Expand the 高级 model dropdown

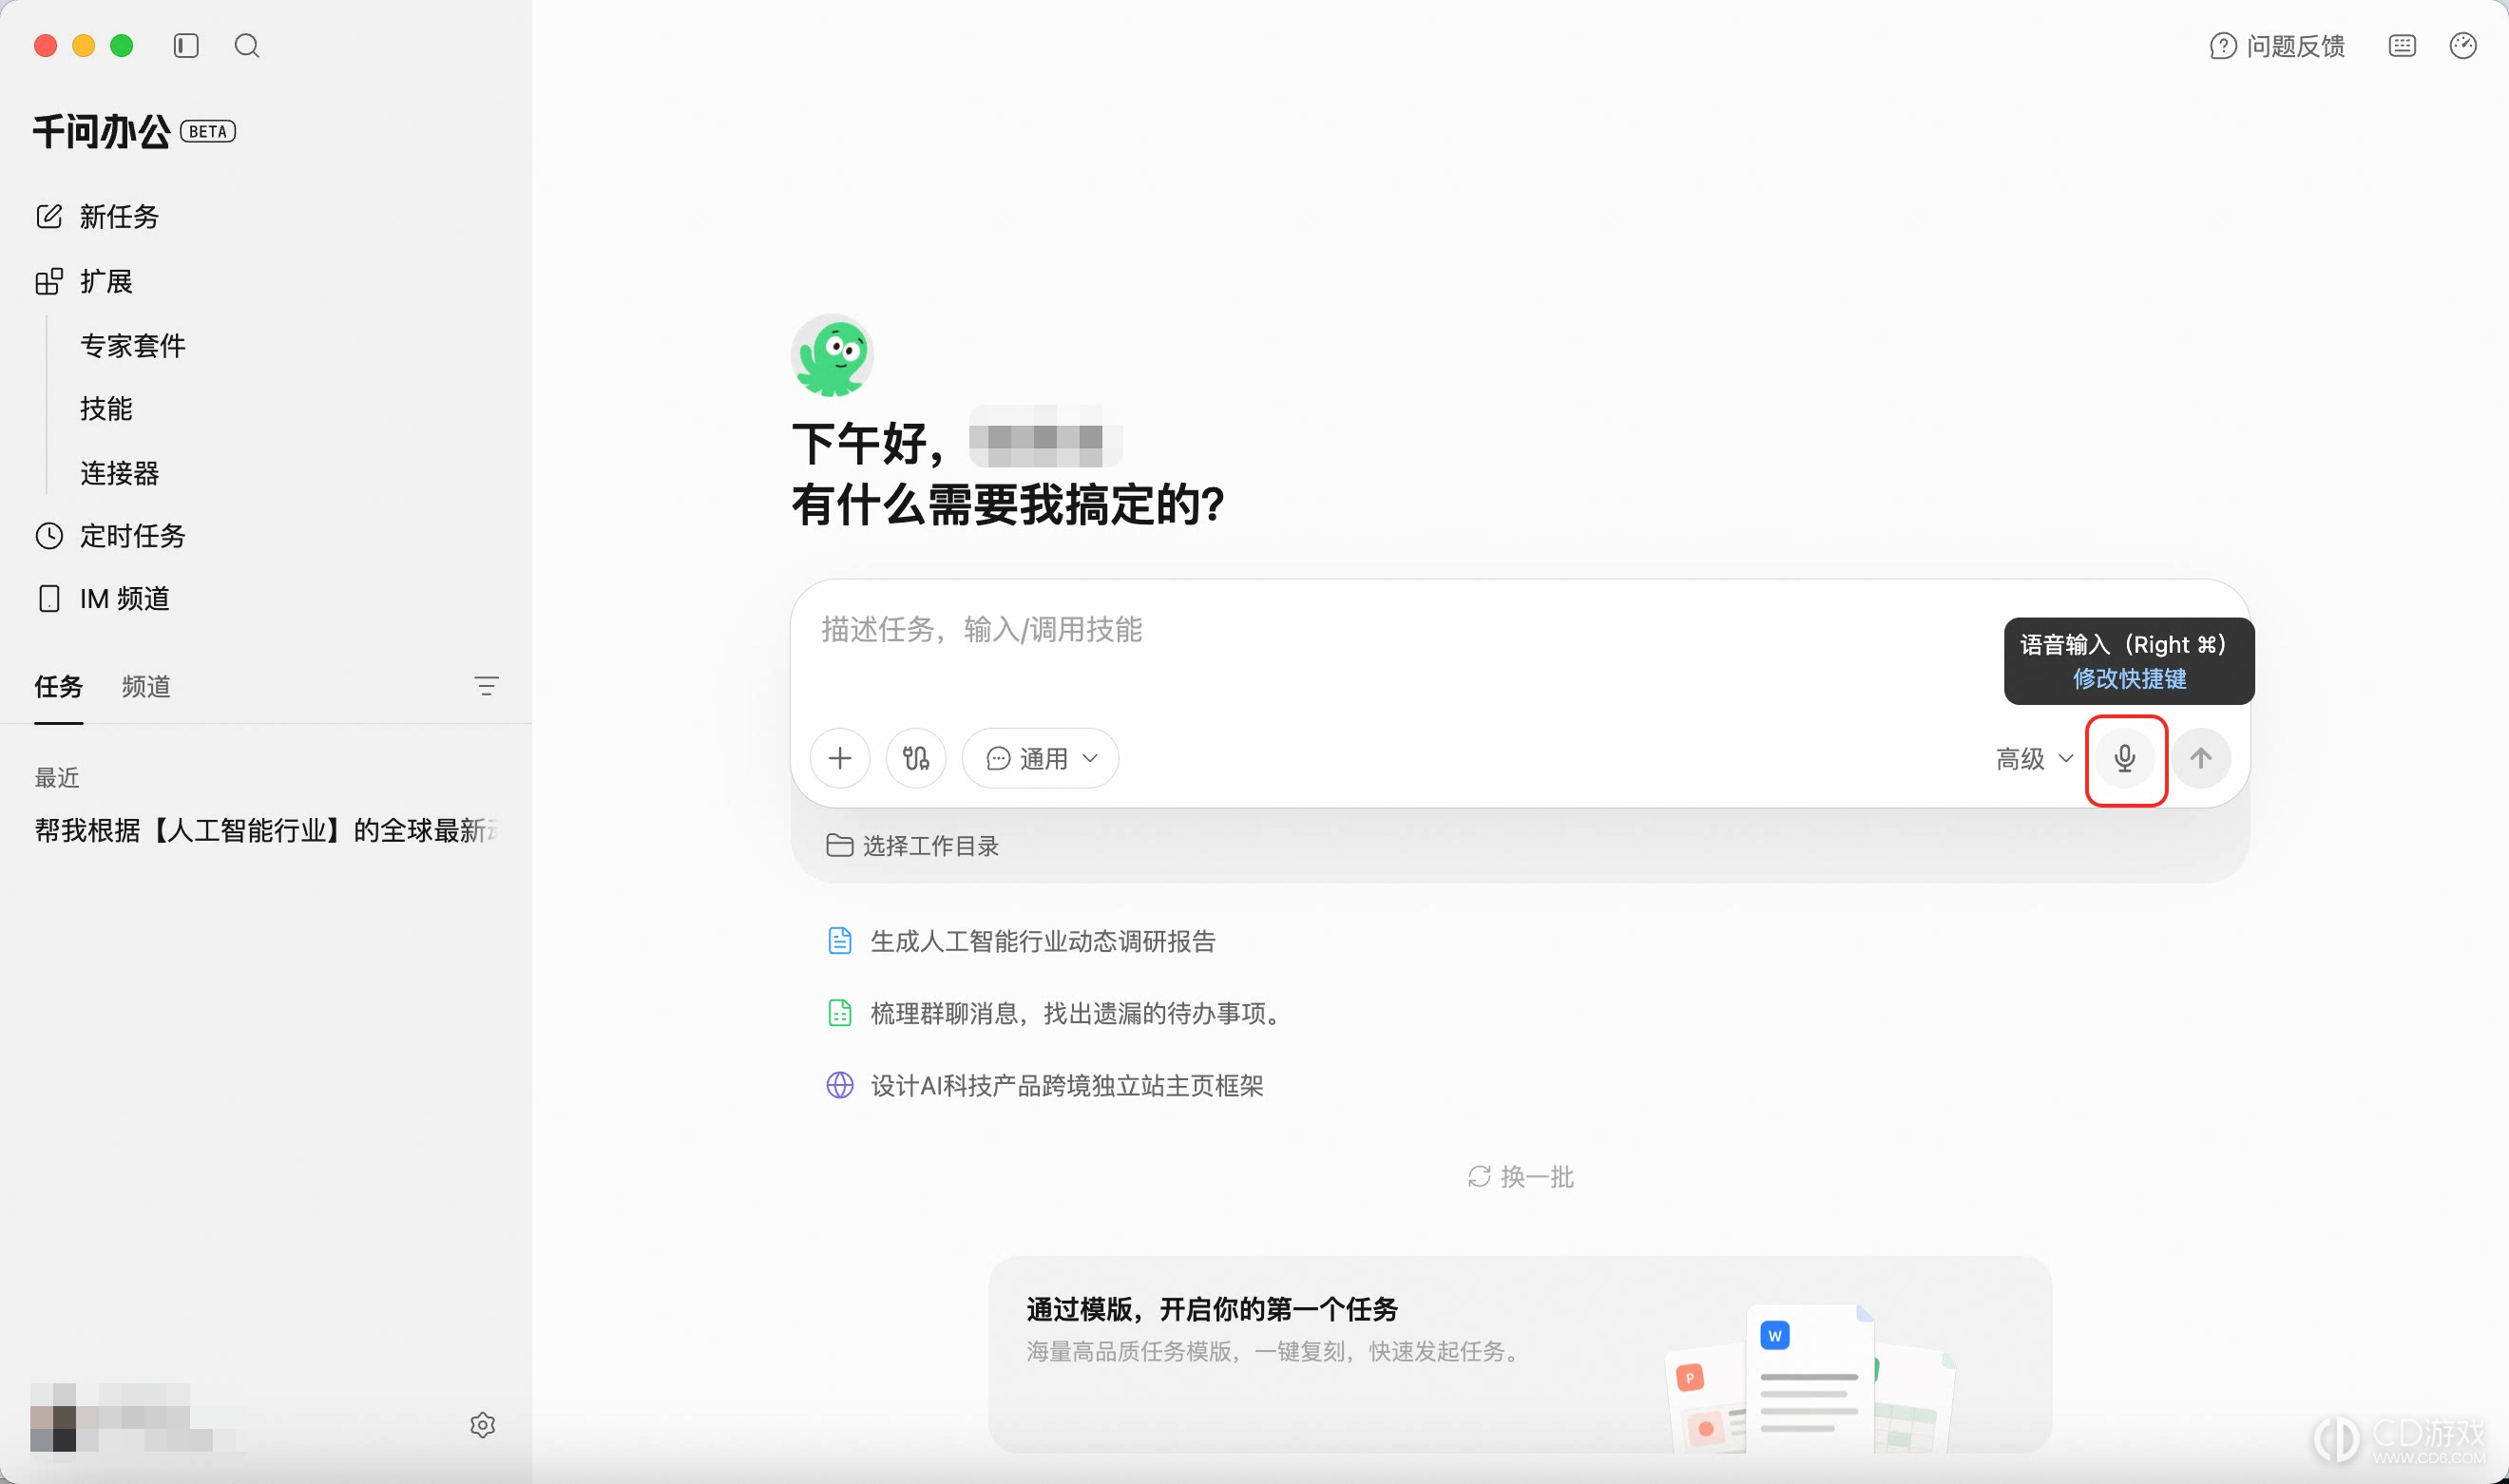coord(2034,759)
